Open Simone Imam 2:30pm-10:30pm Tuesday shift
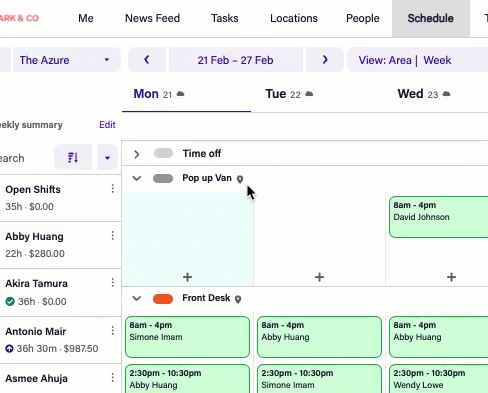The height and width of the screenshot is (393, 488). tap(319, 379)
